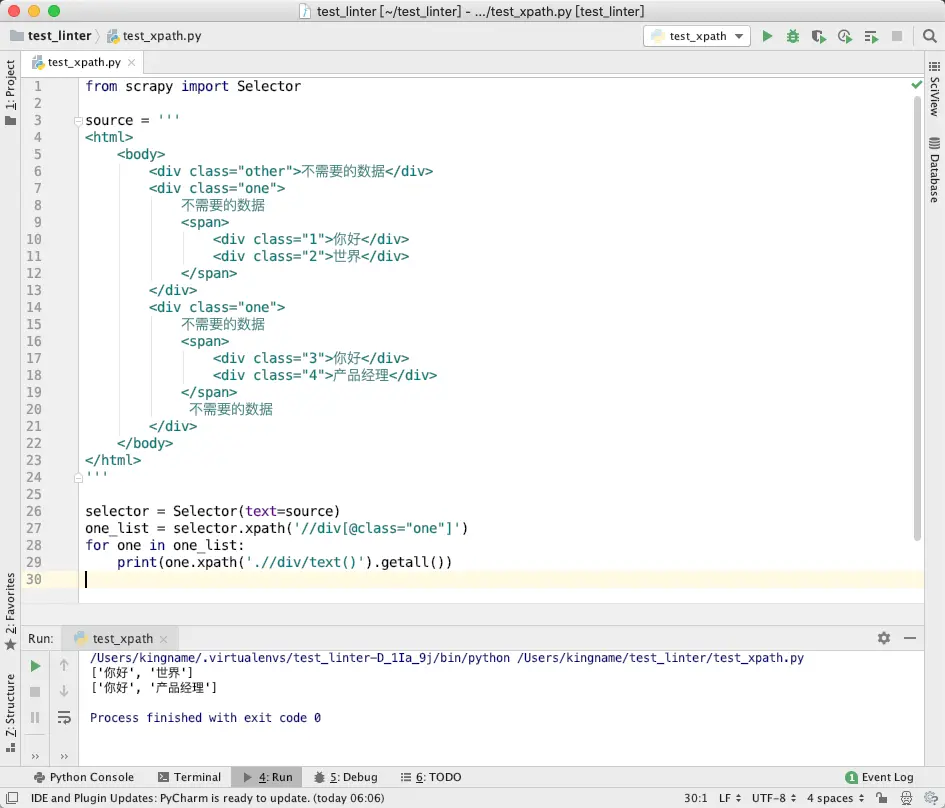The image size is (945, 808).
Task: Open the Project tool window
Action: 10,92
